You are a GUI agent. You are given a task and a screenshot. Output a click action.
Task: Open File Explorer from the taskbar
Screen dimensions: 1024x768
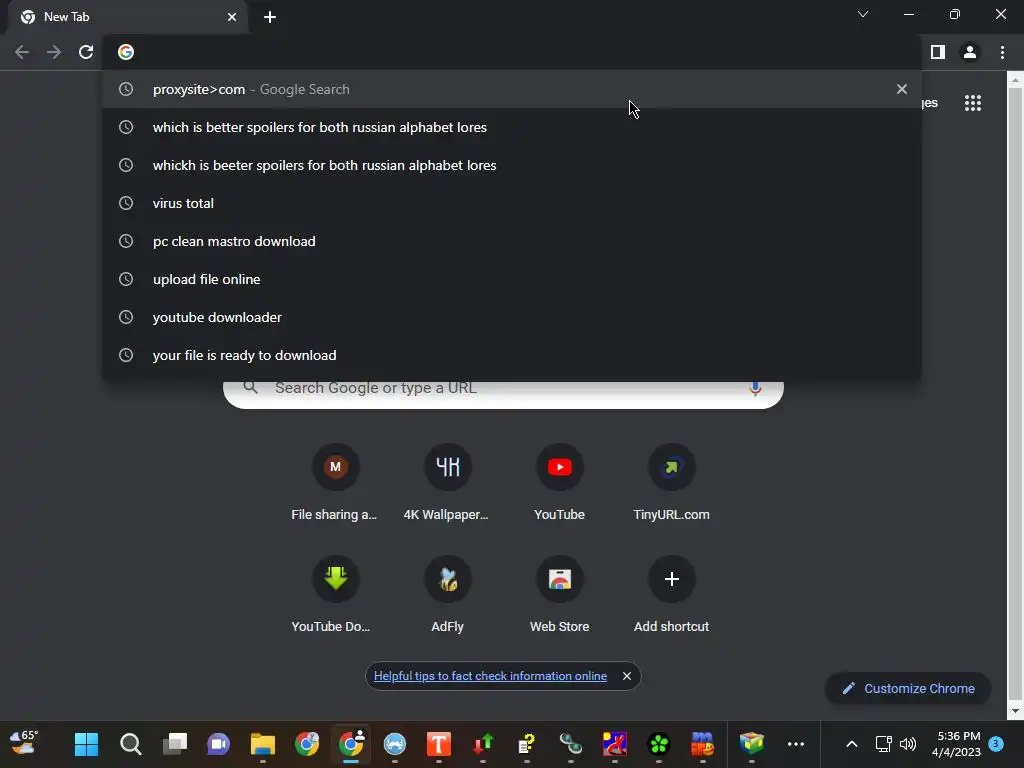pos(263,744)
